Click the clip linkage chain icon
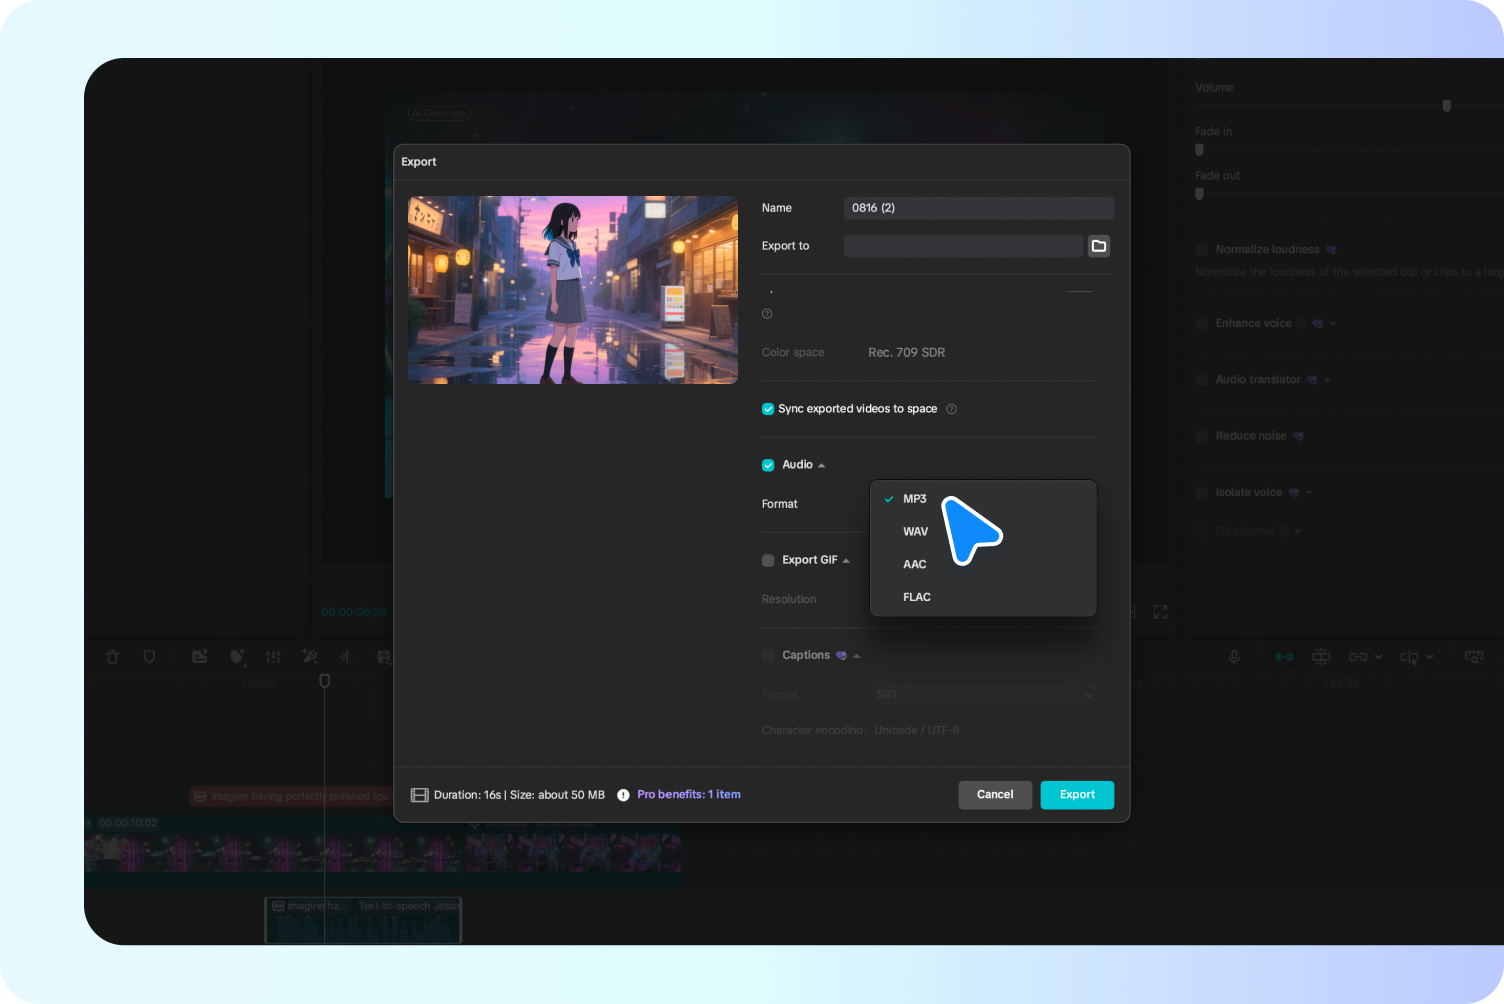The width and height of the screenshot is (1504, 1004). [1358, 657]
